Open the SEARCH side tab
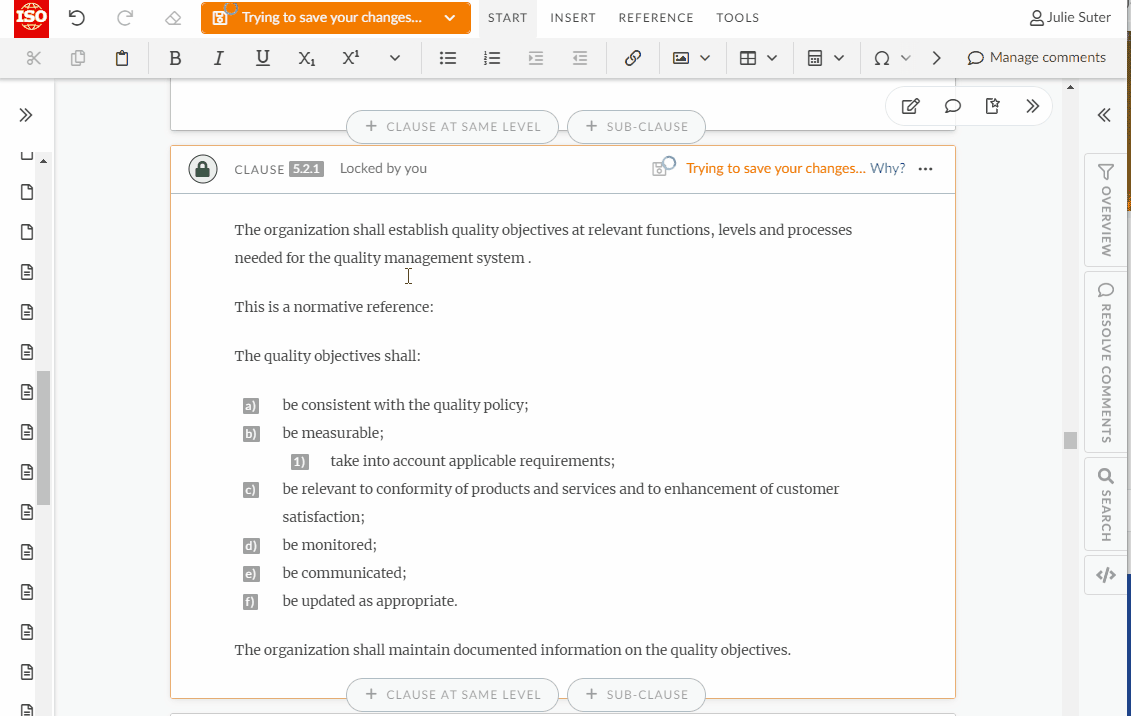Viewport: 1131px width, 716px height. [1105, 505]
